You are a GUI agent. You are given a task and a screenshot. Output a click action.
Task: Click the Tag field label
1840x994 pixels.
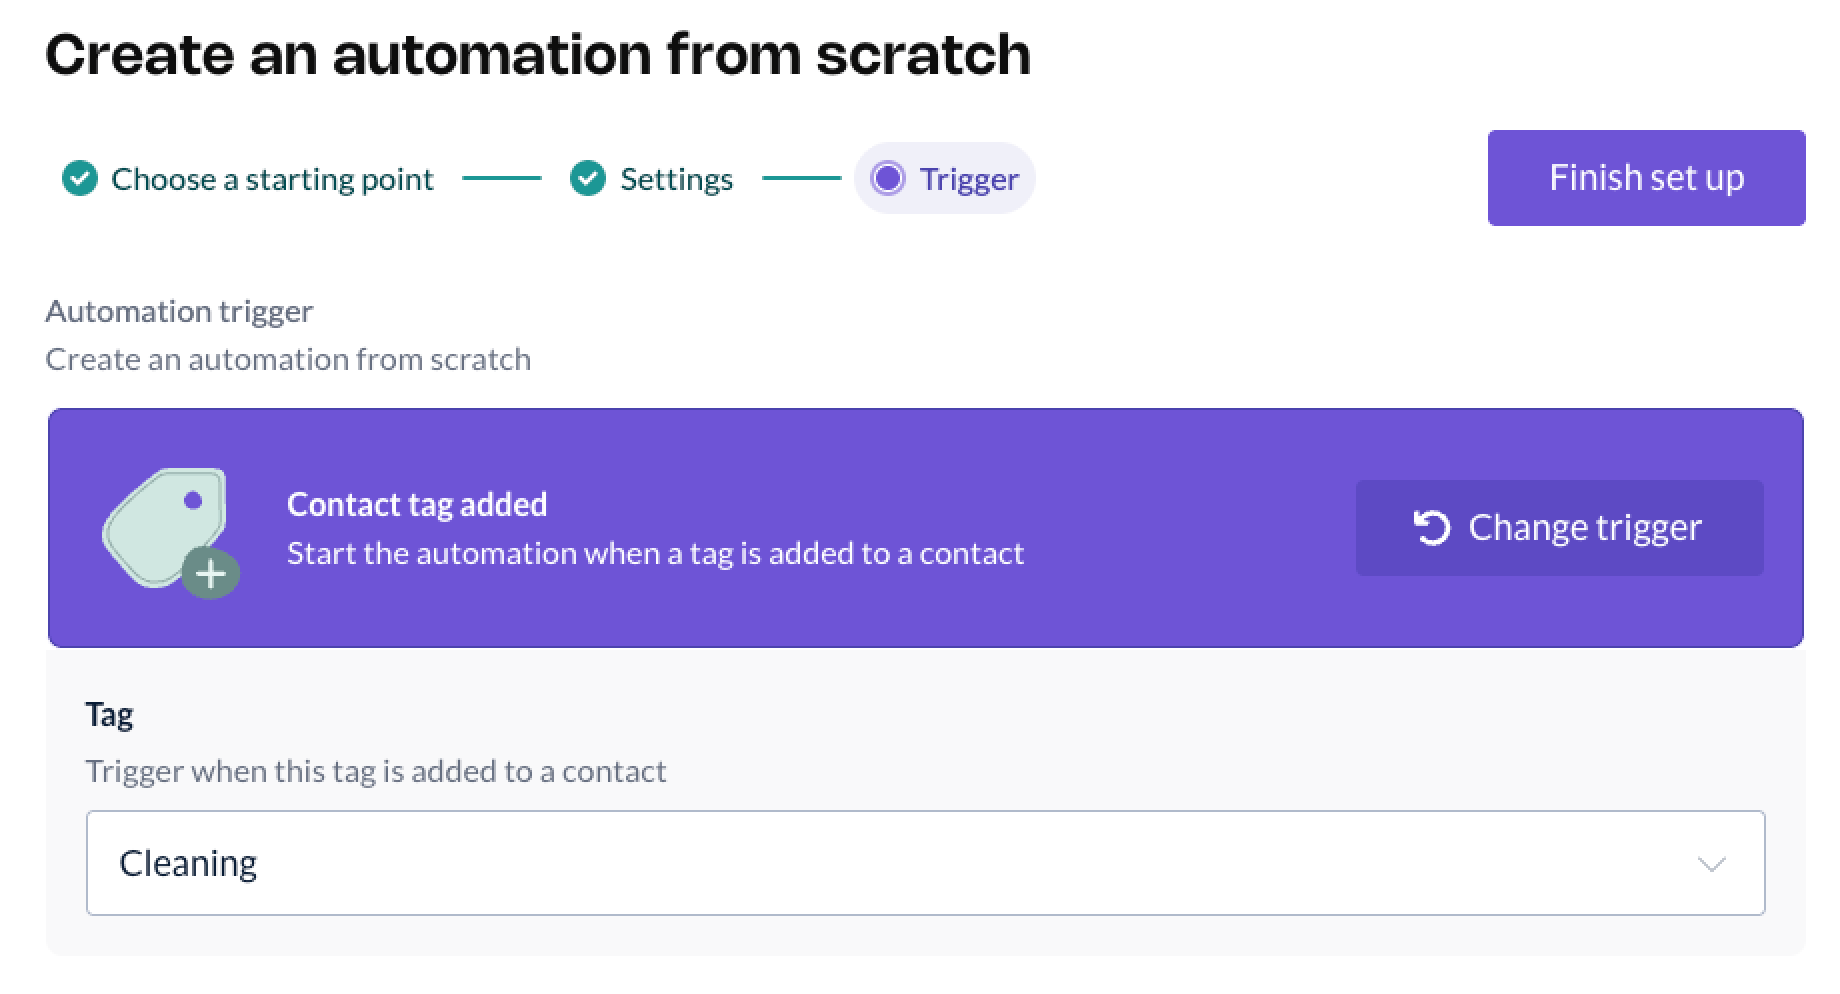109,715
